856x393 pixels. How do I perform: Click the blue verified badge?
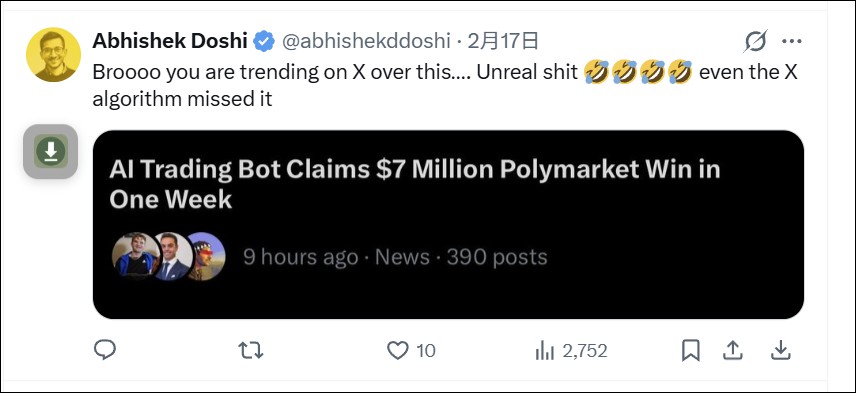click(x=265, y=41)
